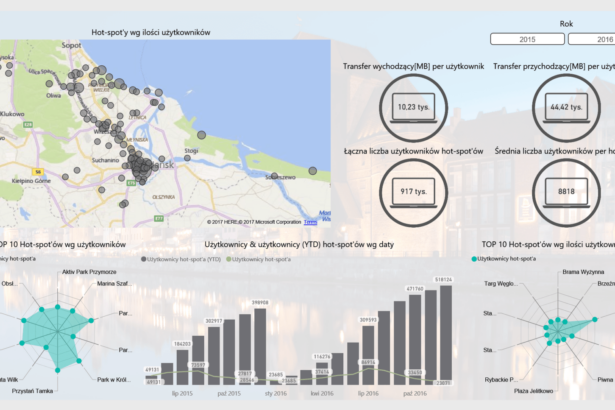
Task: Click the hot-spot bubble near Stogi on the map
Action: tap(187, 158)
